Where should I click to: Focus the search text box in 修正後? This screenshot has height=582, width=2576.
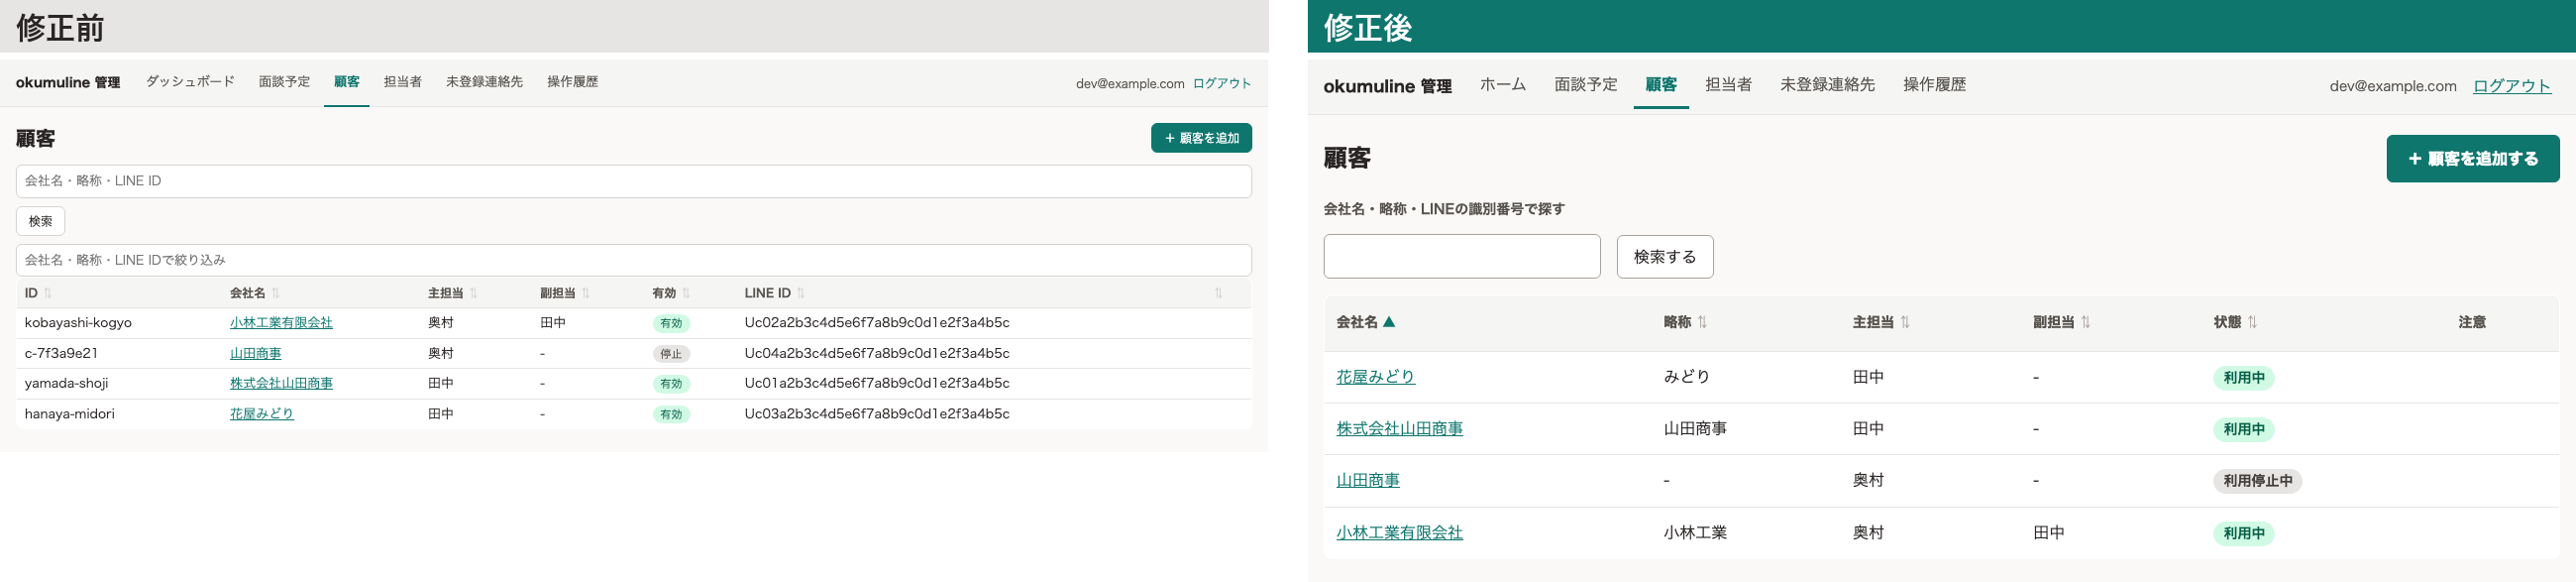pos(1462,257)
